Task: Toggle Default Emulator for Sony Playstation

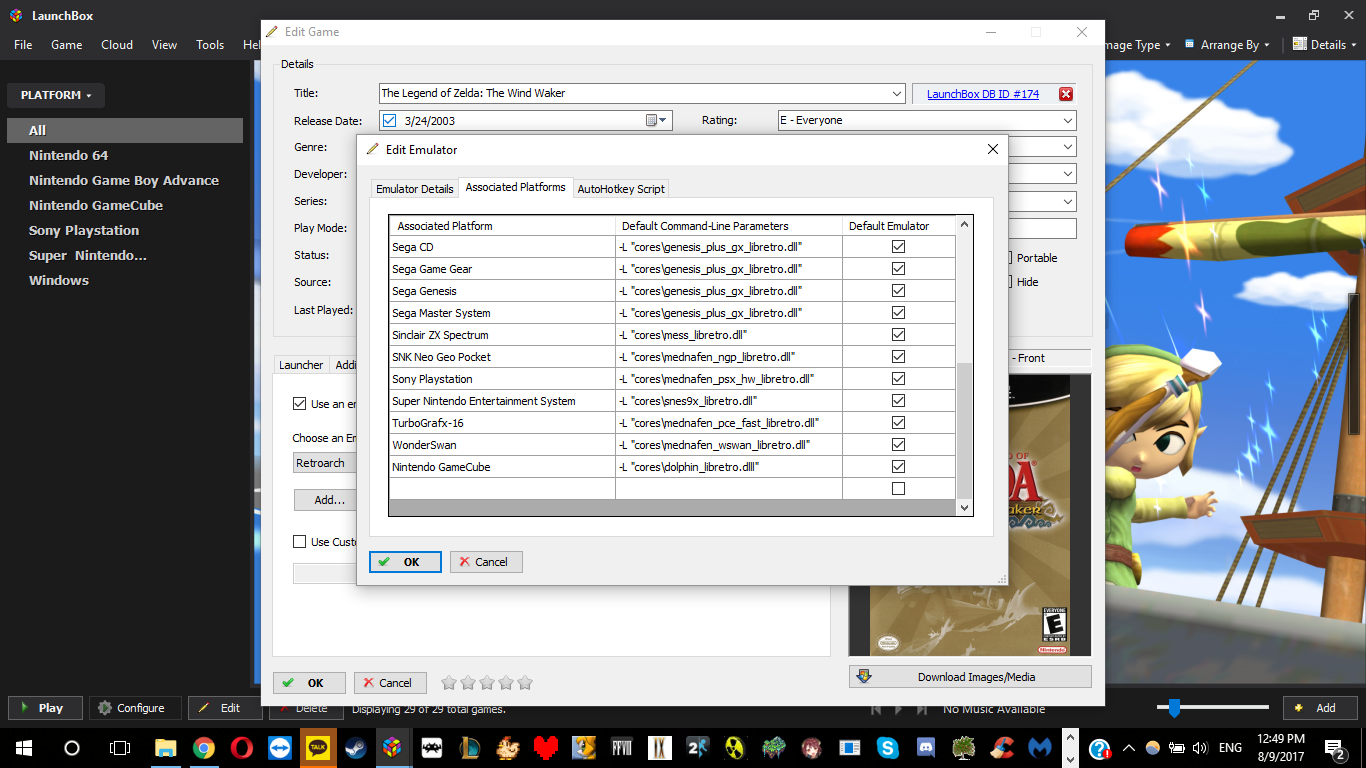Action: point(898,379)
